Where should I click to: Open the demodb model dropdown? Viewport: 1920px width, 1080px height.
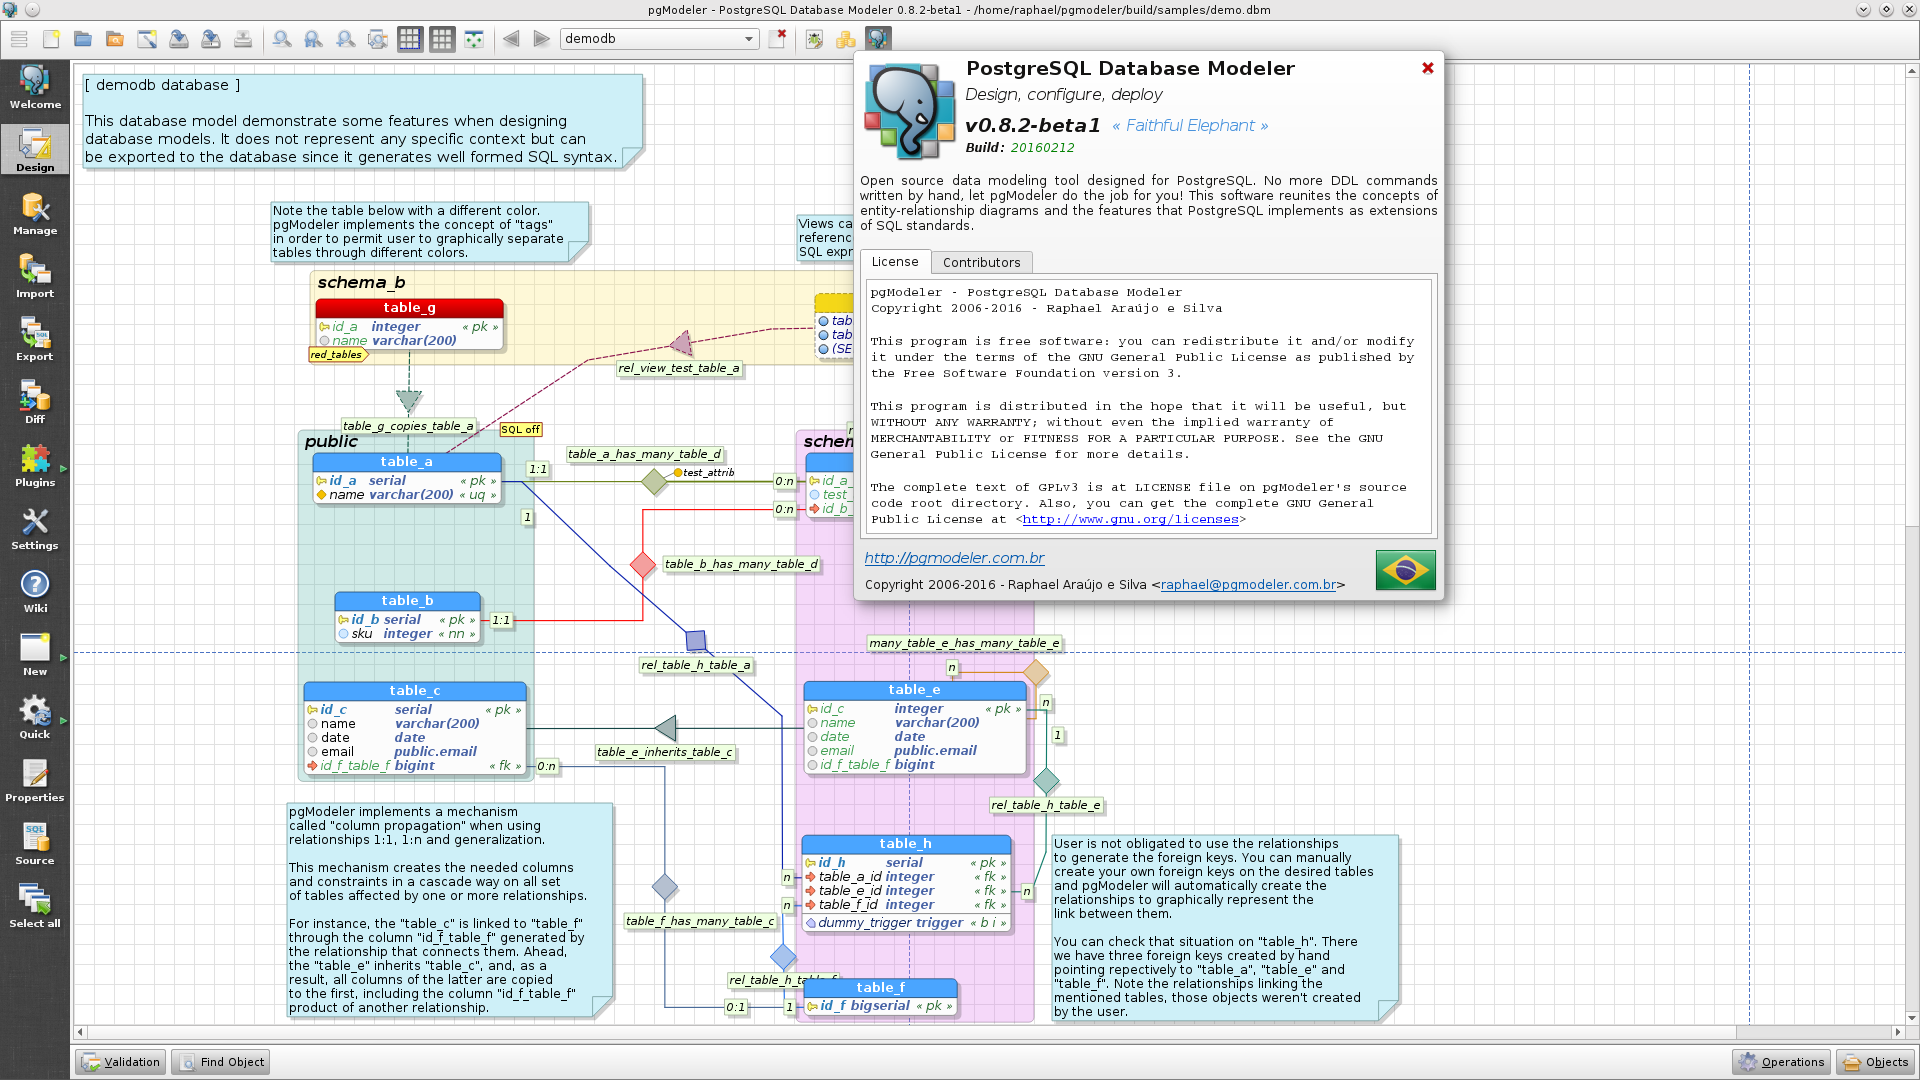[x=659, y=39]
